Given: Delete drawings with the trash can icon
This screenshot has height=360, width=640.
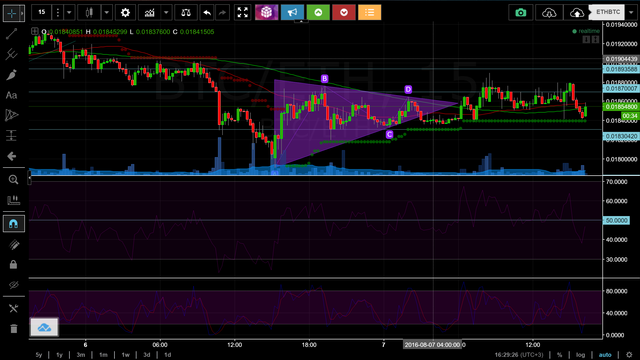Looking at the screenshot, I should [x=13, y=329].
